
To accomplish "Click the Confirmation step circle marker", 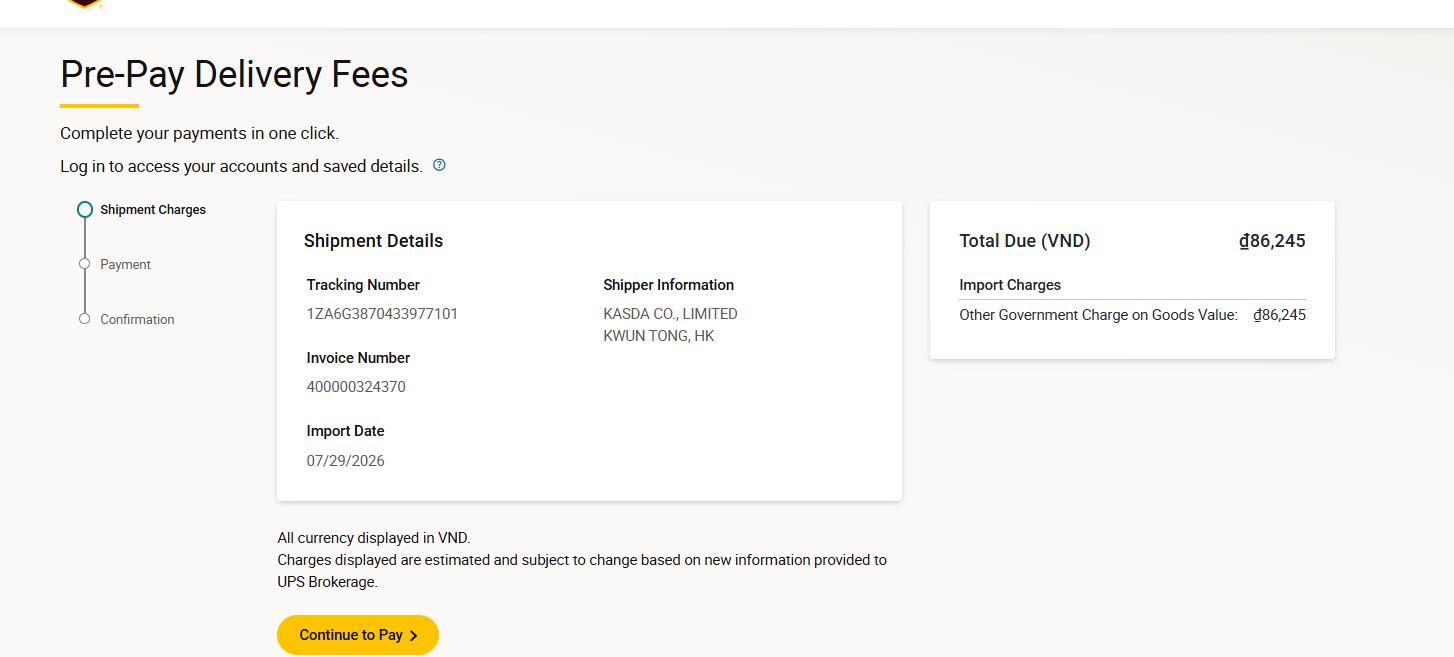I will tap(85, 319).
